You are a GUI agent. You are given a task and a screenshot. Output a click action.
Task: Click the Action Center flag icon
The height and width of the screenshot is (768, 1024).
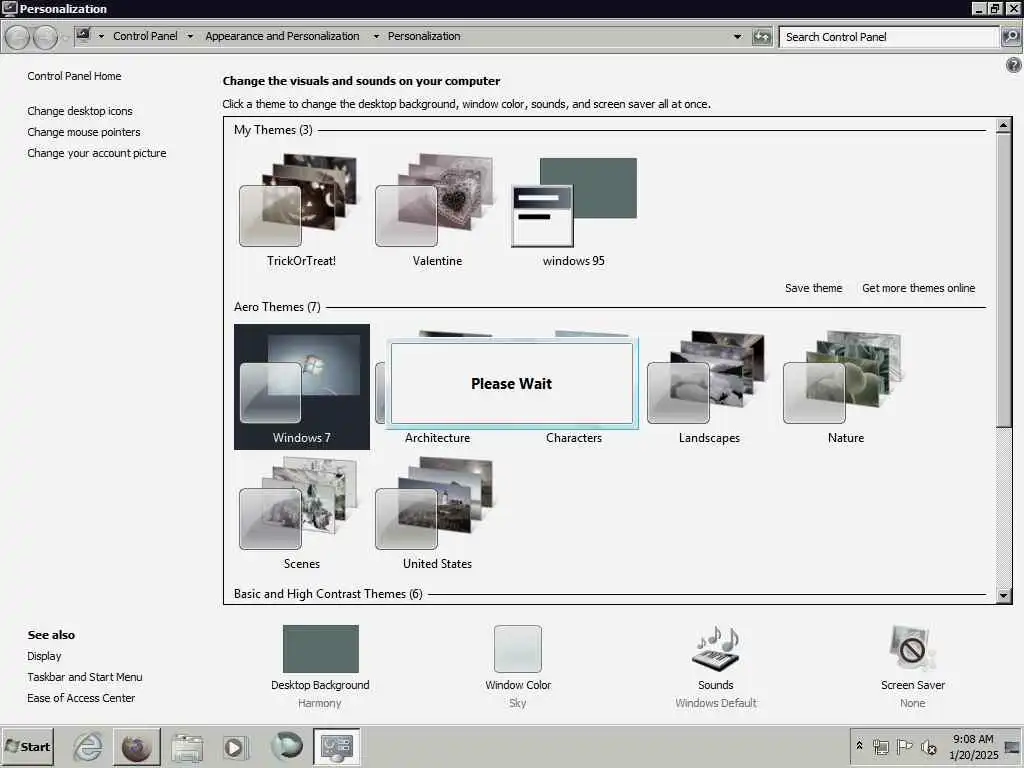(904, 746)
